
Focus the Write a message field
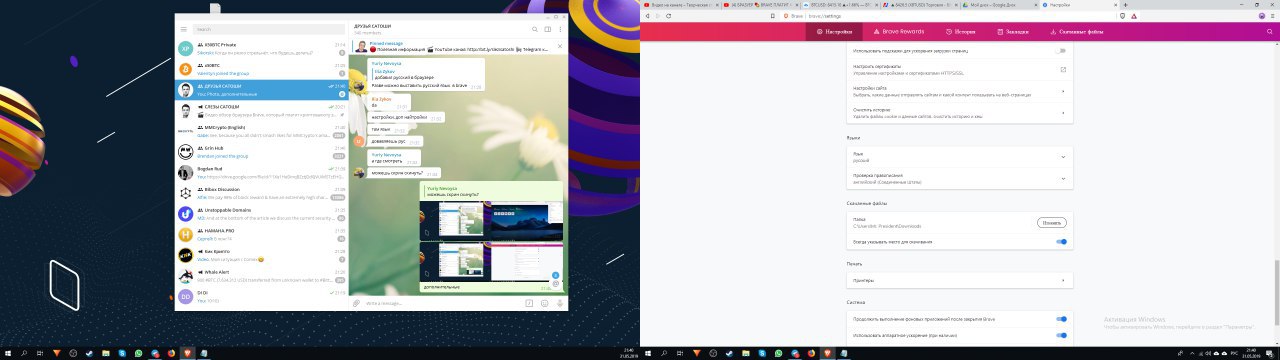(442, 302)
